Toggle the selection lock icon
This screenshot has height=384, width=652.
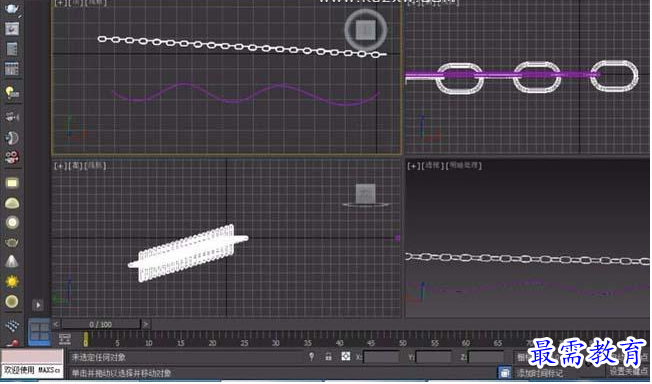(x=328, y=357)
